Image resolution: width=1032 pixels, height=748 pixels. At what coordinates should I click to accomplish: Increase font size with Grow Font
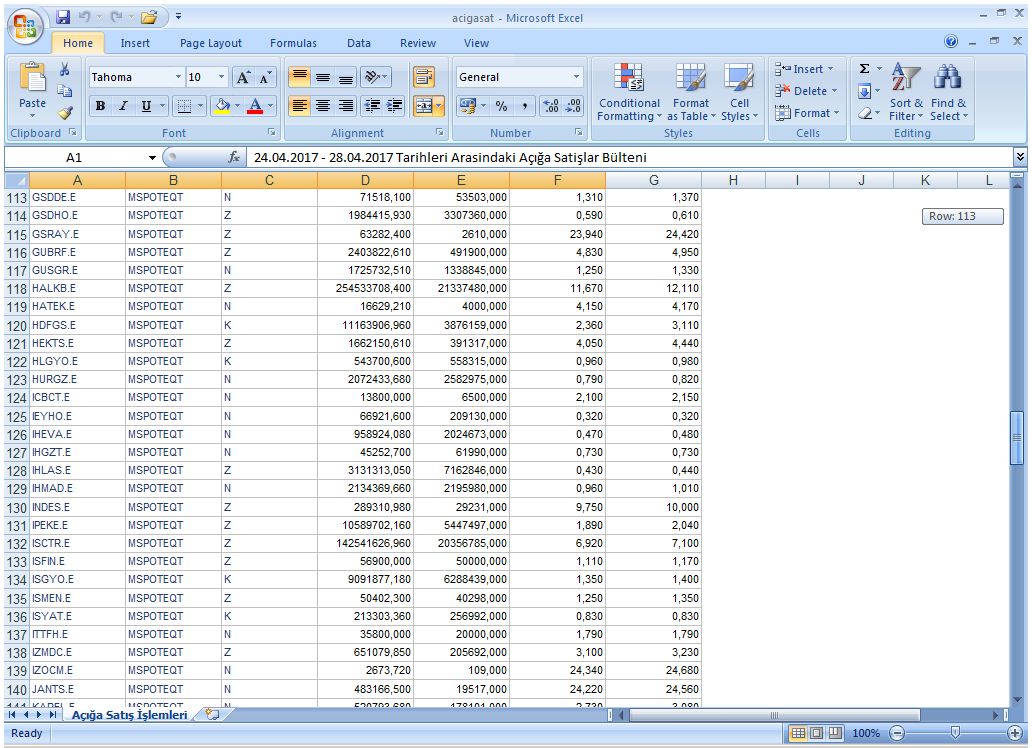coord(243,77)
